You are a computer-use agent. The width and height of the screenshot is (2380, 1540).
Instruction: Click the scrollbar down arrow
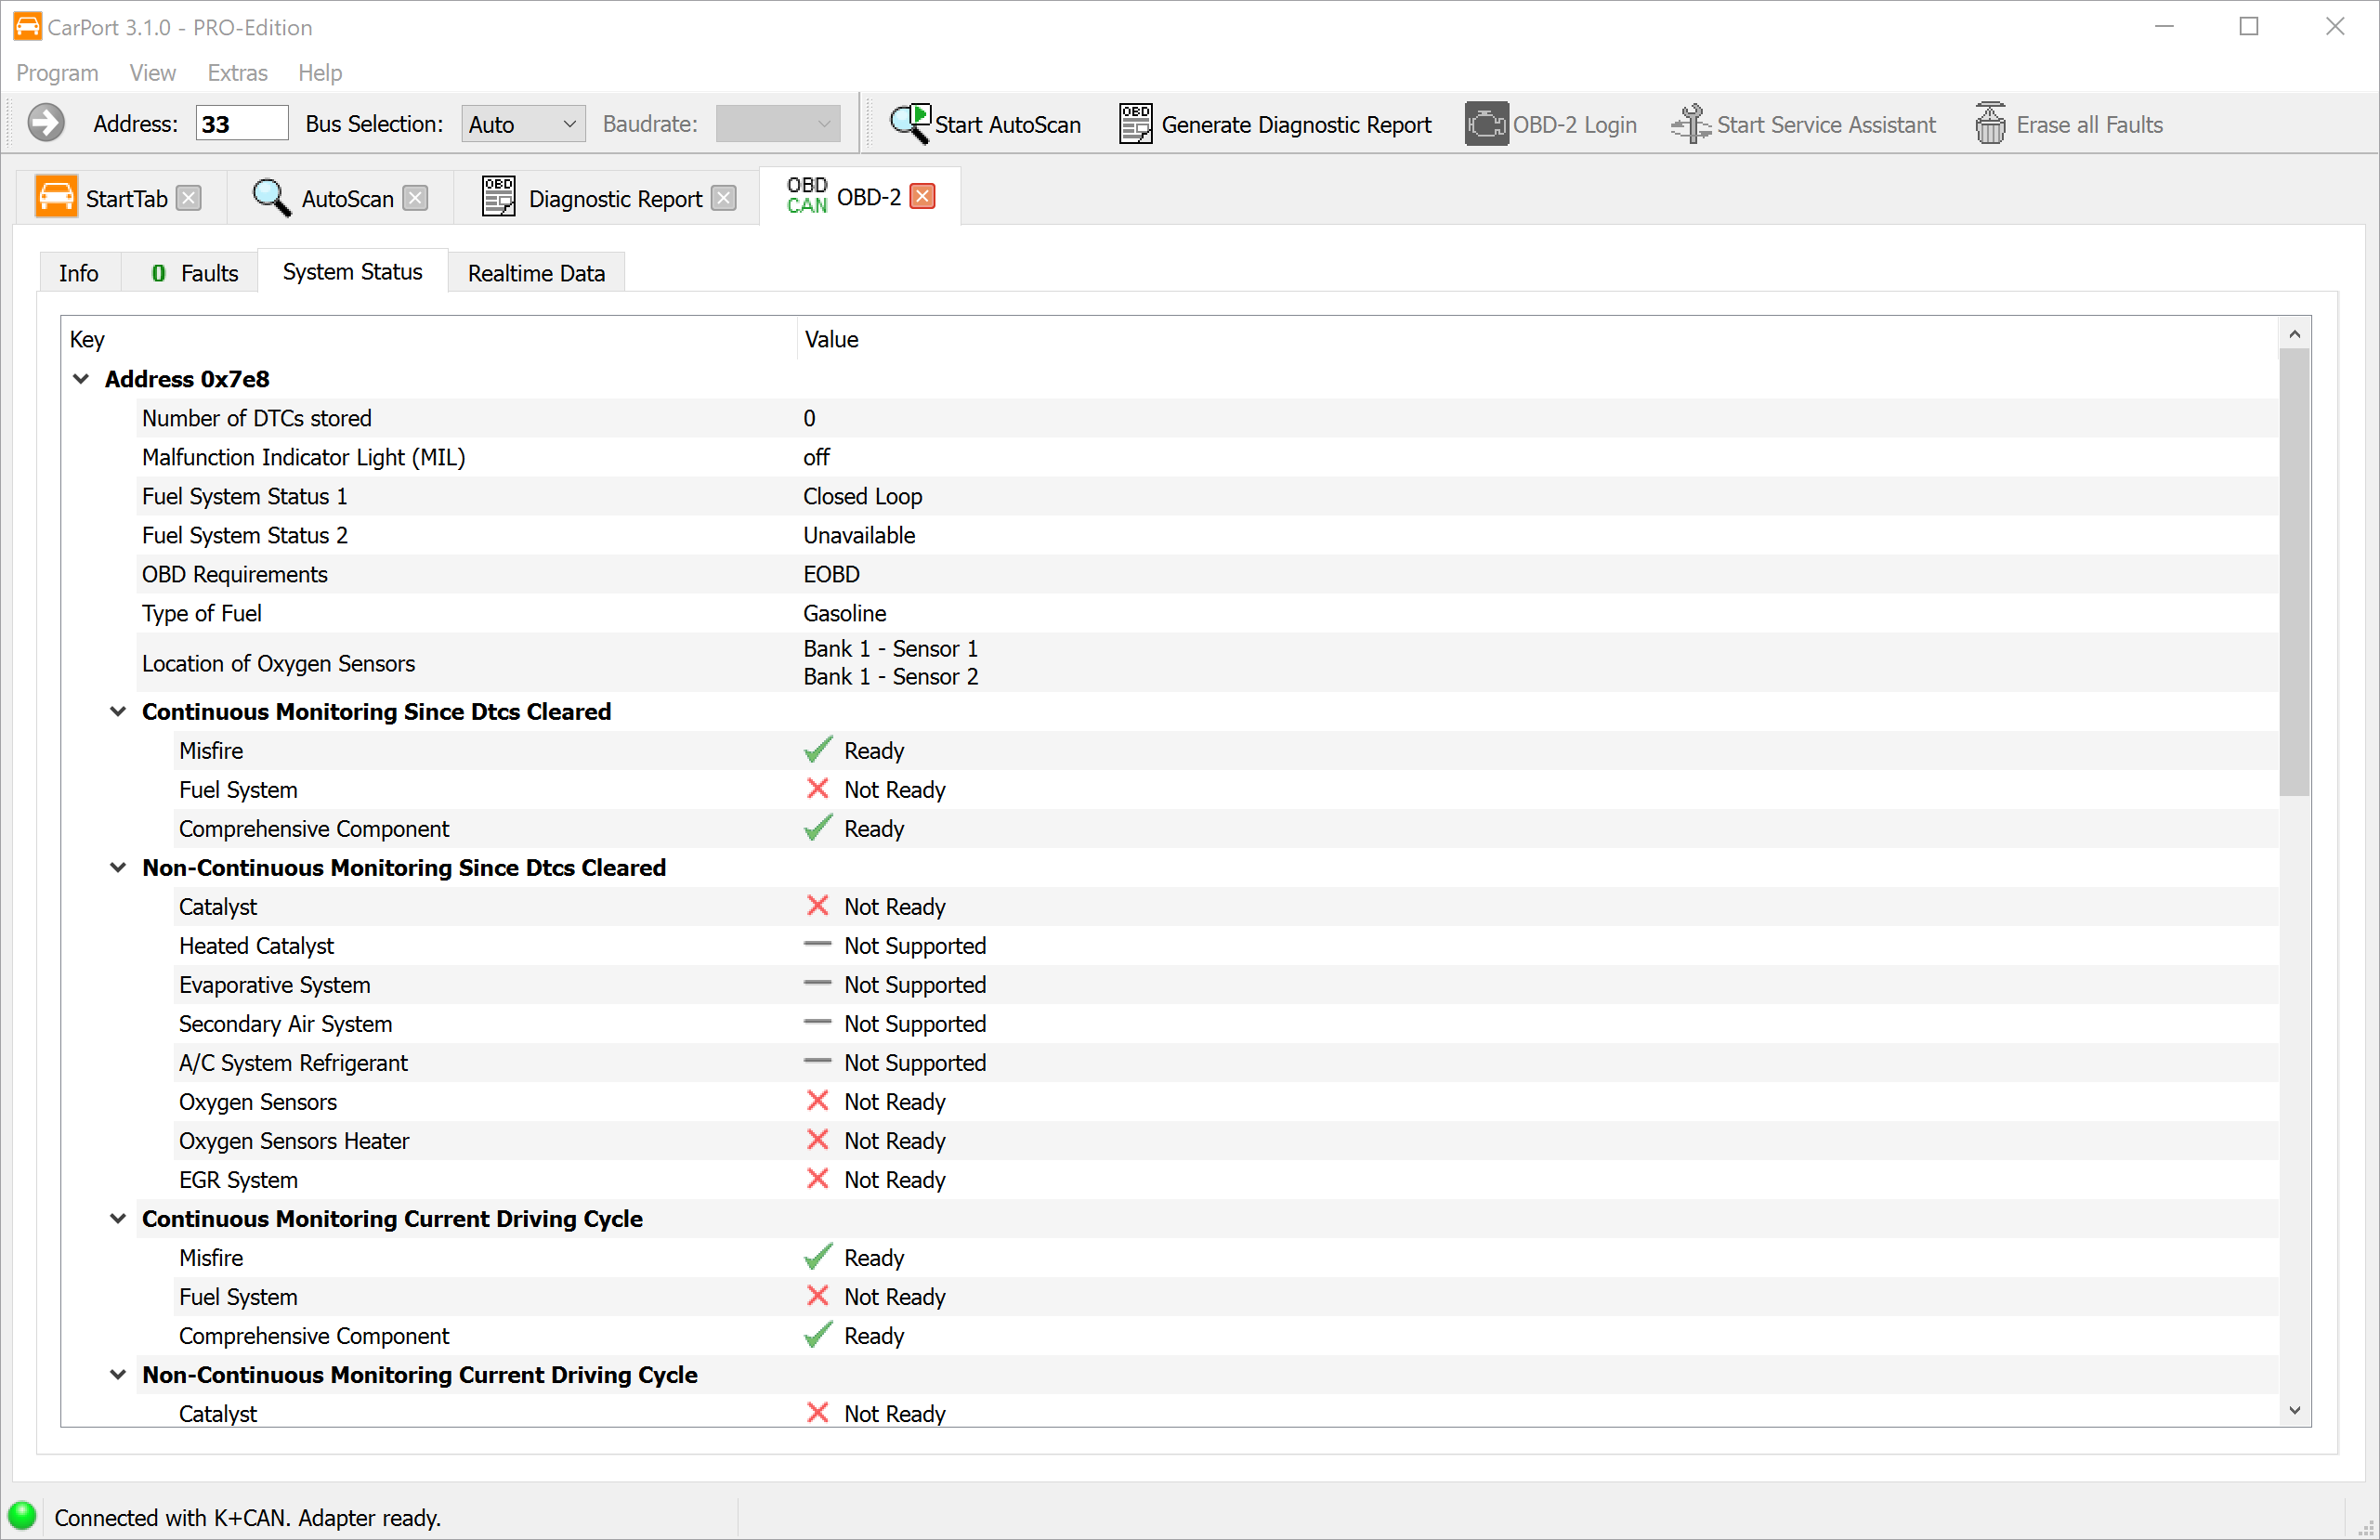pos(2294,1410)
